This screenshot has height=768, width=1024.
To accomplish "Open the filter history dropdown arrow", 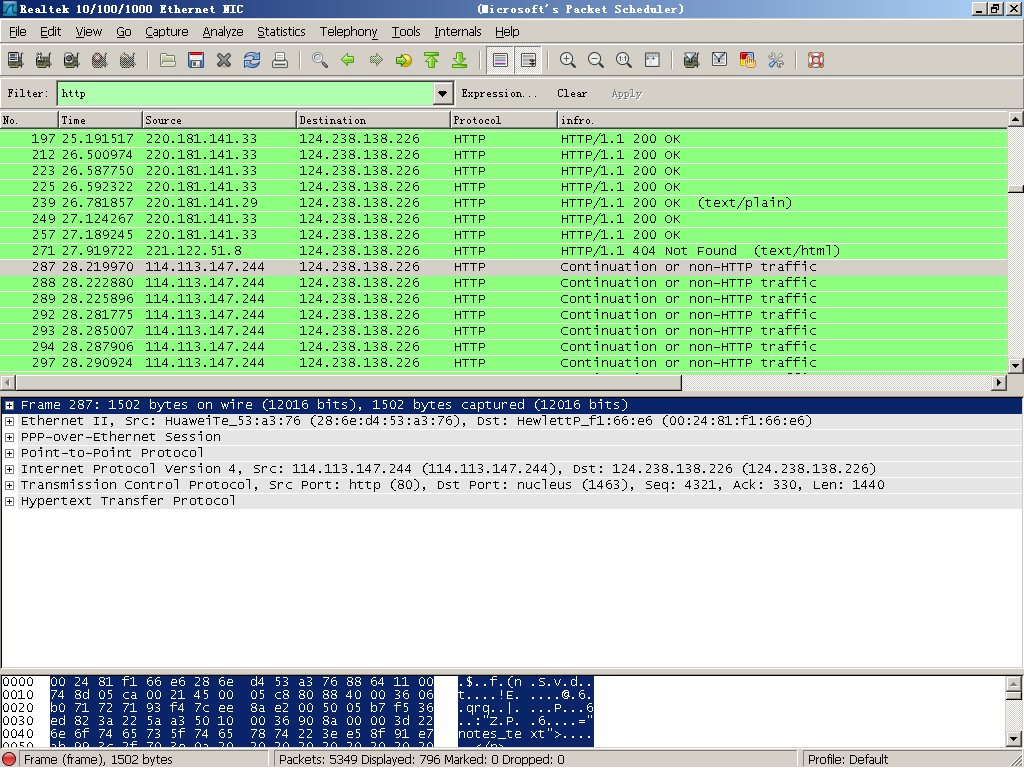I will [x=442, y=93].
